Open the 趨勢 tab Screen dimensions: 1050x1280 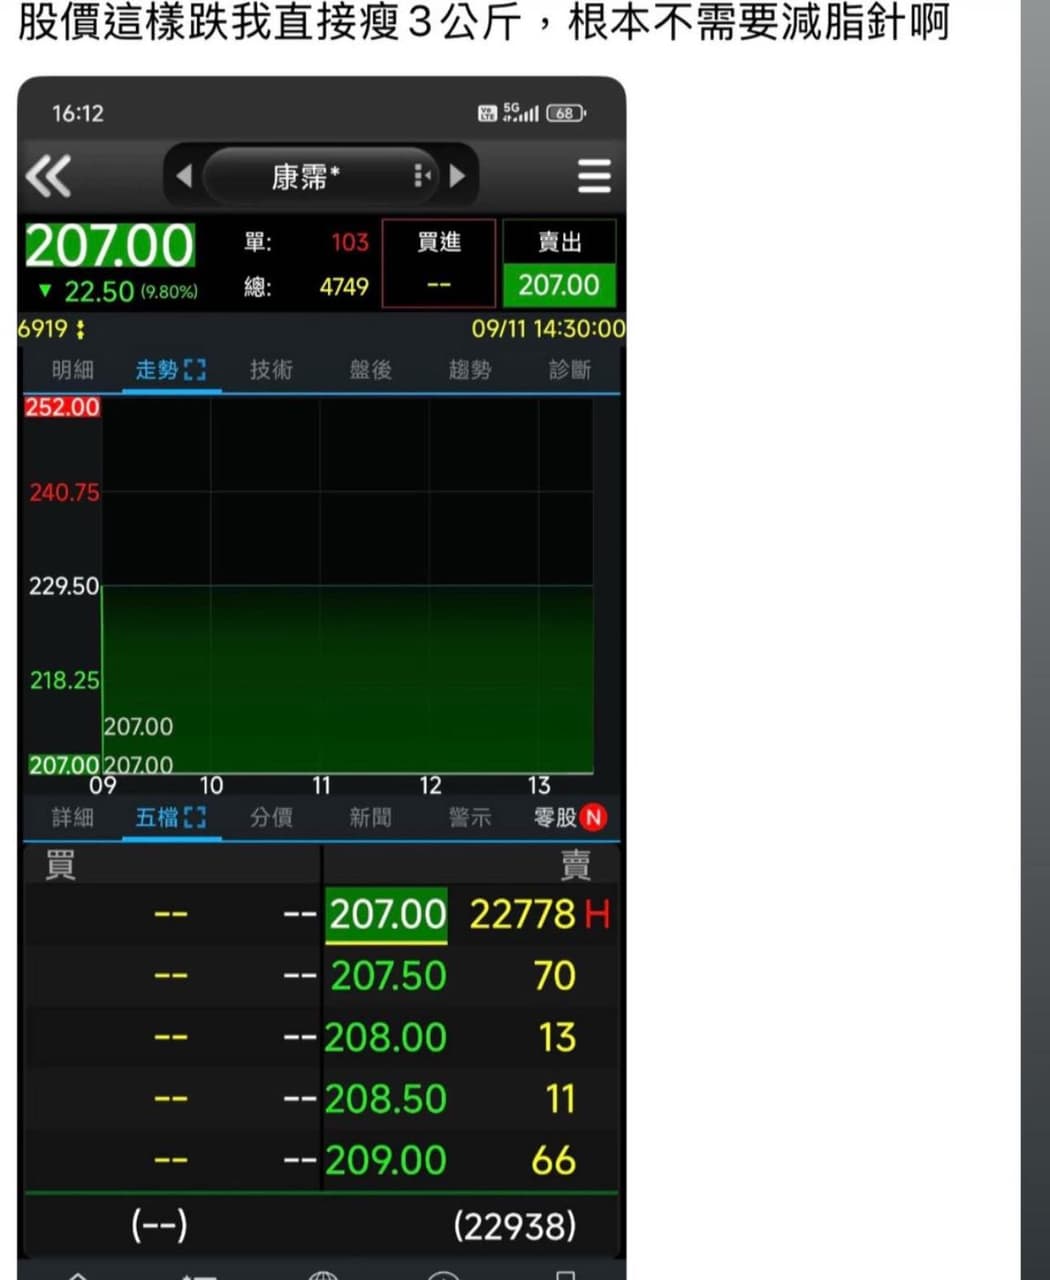470,370
